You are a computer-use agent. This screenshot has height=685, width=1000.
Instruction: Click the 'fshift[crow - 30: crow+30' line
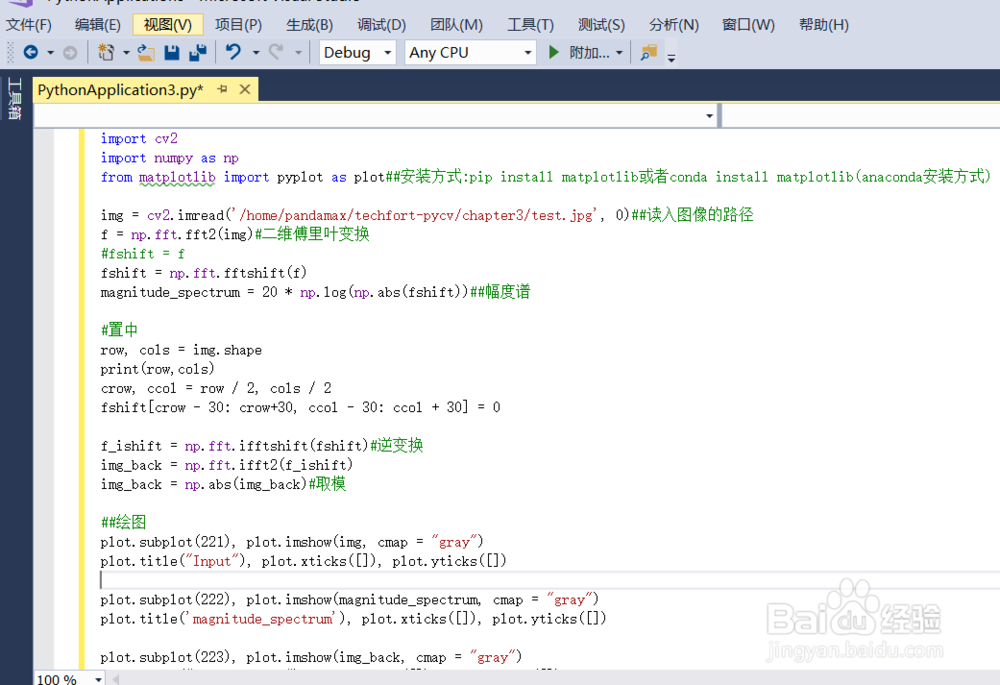click(x=300, y=408)
